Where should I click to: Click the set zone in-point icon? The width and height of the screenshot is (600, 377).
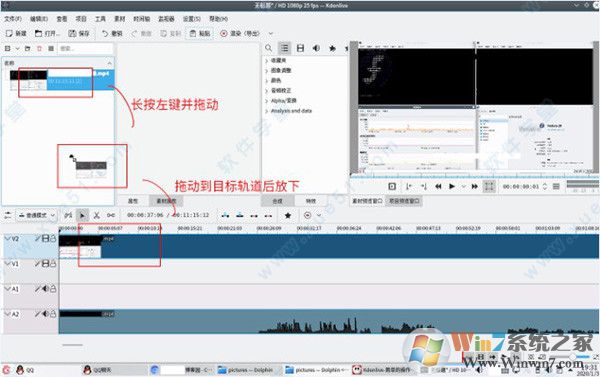[x=409, y=186]
